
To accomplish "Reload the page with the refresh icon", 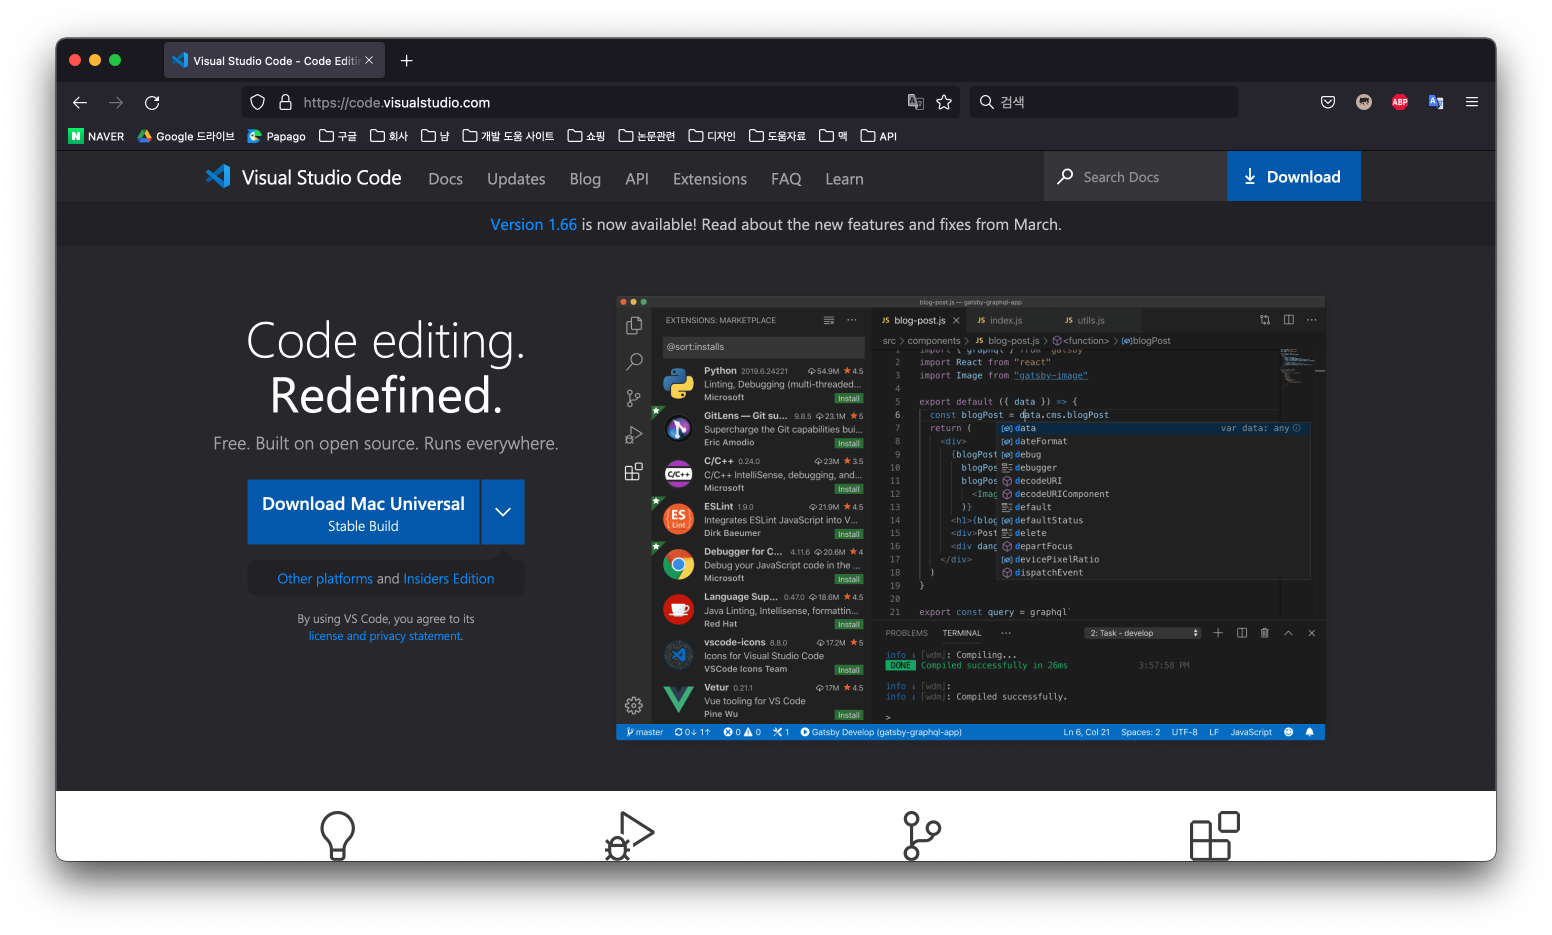I will click(x=152, y=102).
